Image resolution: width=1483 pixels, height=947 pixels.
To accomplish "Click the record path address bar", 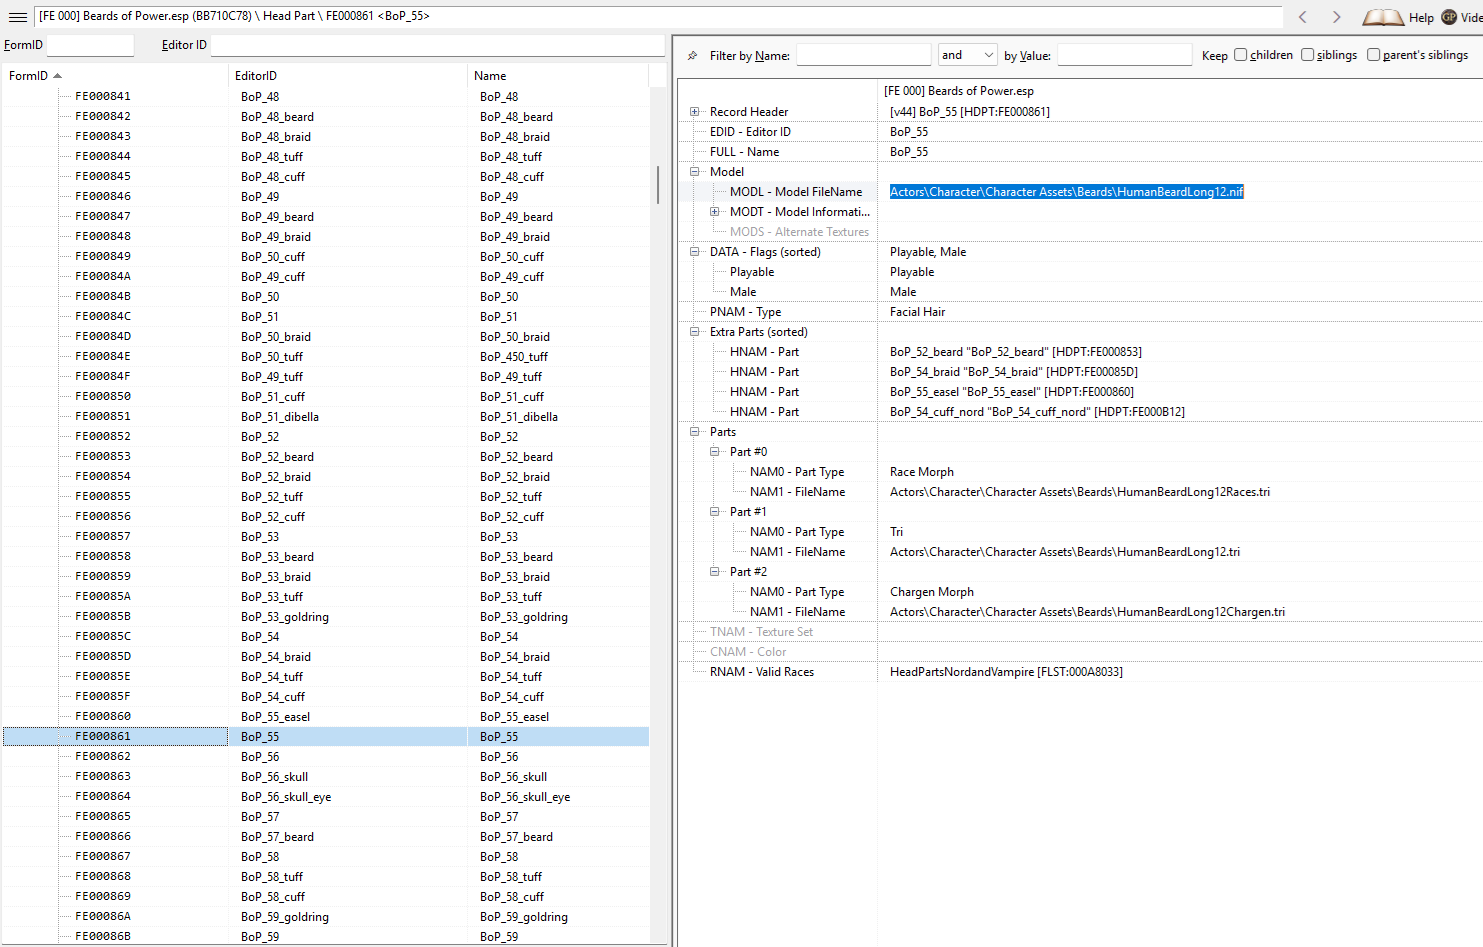I will (658, 16).
